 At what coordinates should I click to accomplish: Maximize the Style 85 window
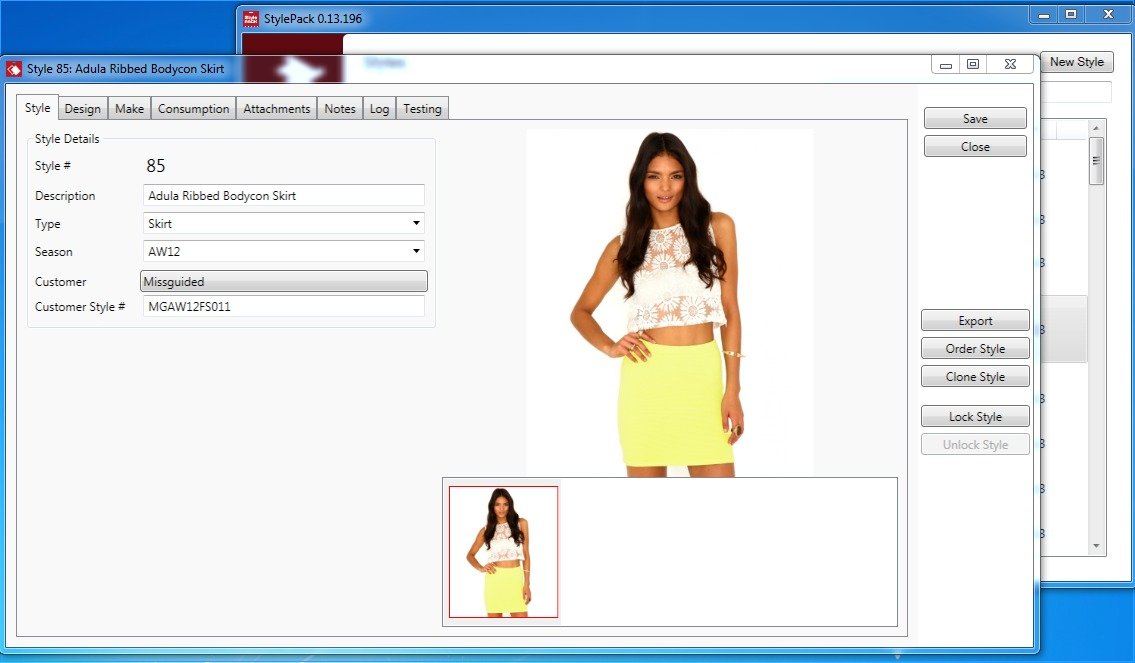pos(973,64)
